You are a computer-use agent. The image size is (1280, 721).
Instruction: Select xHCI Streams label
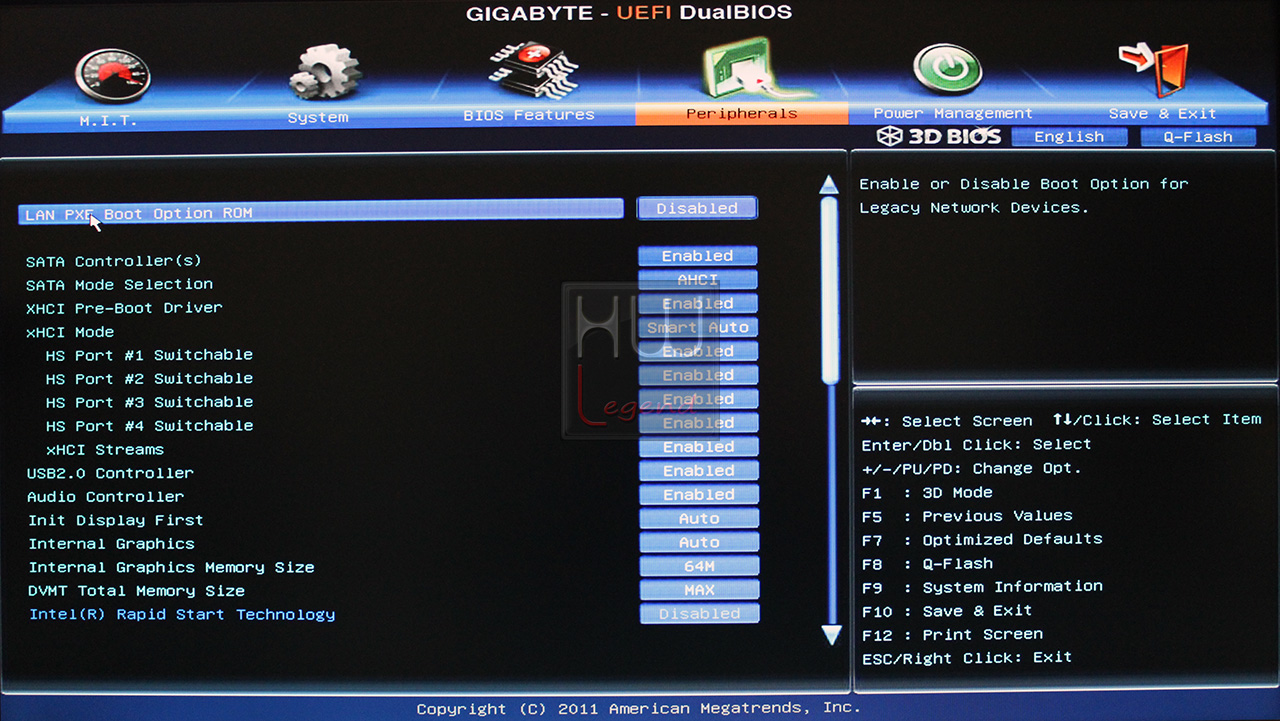tap(105, 450)
